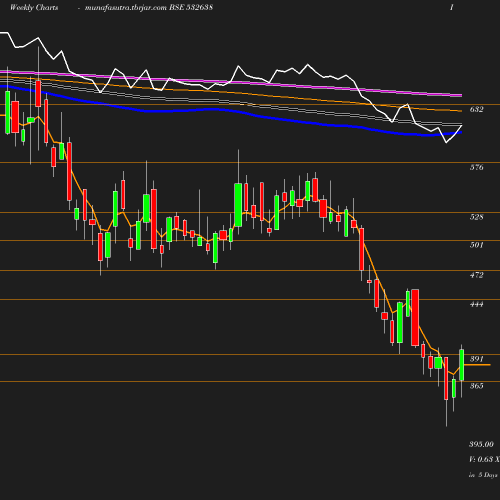Image resolution: width=500 pixels, height=500 pixels.
Task: Click the 391 price level label
Action: 476,359
